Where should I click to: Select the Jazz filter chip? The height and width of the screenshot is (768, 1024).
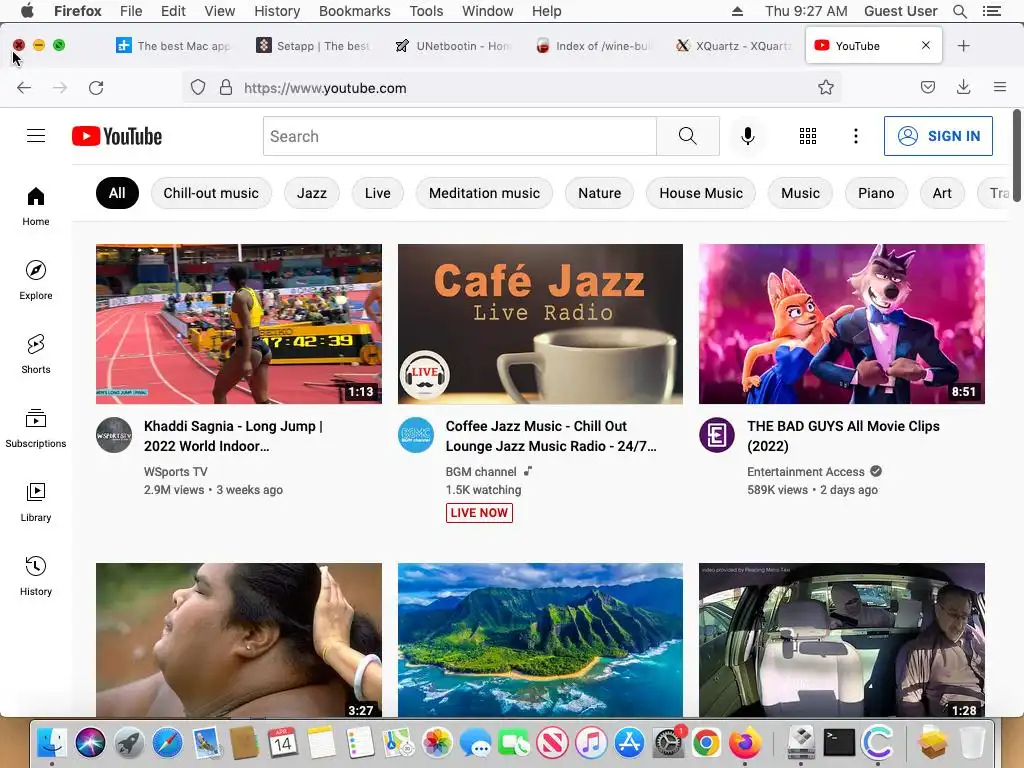312,193
